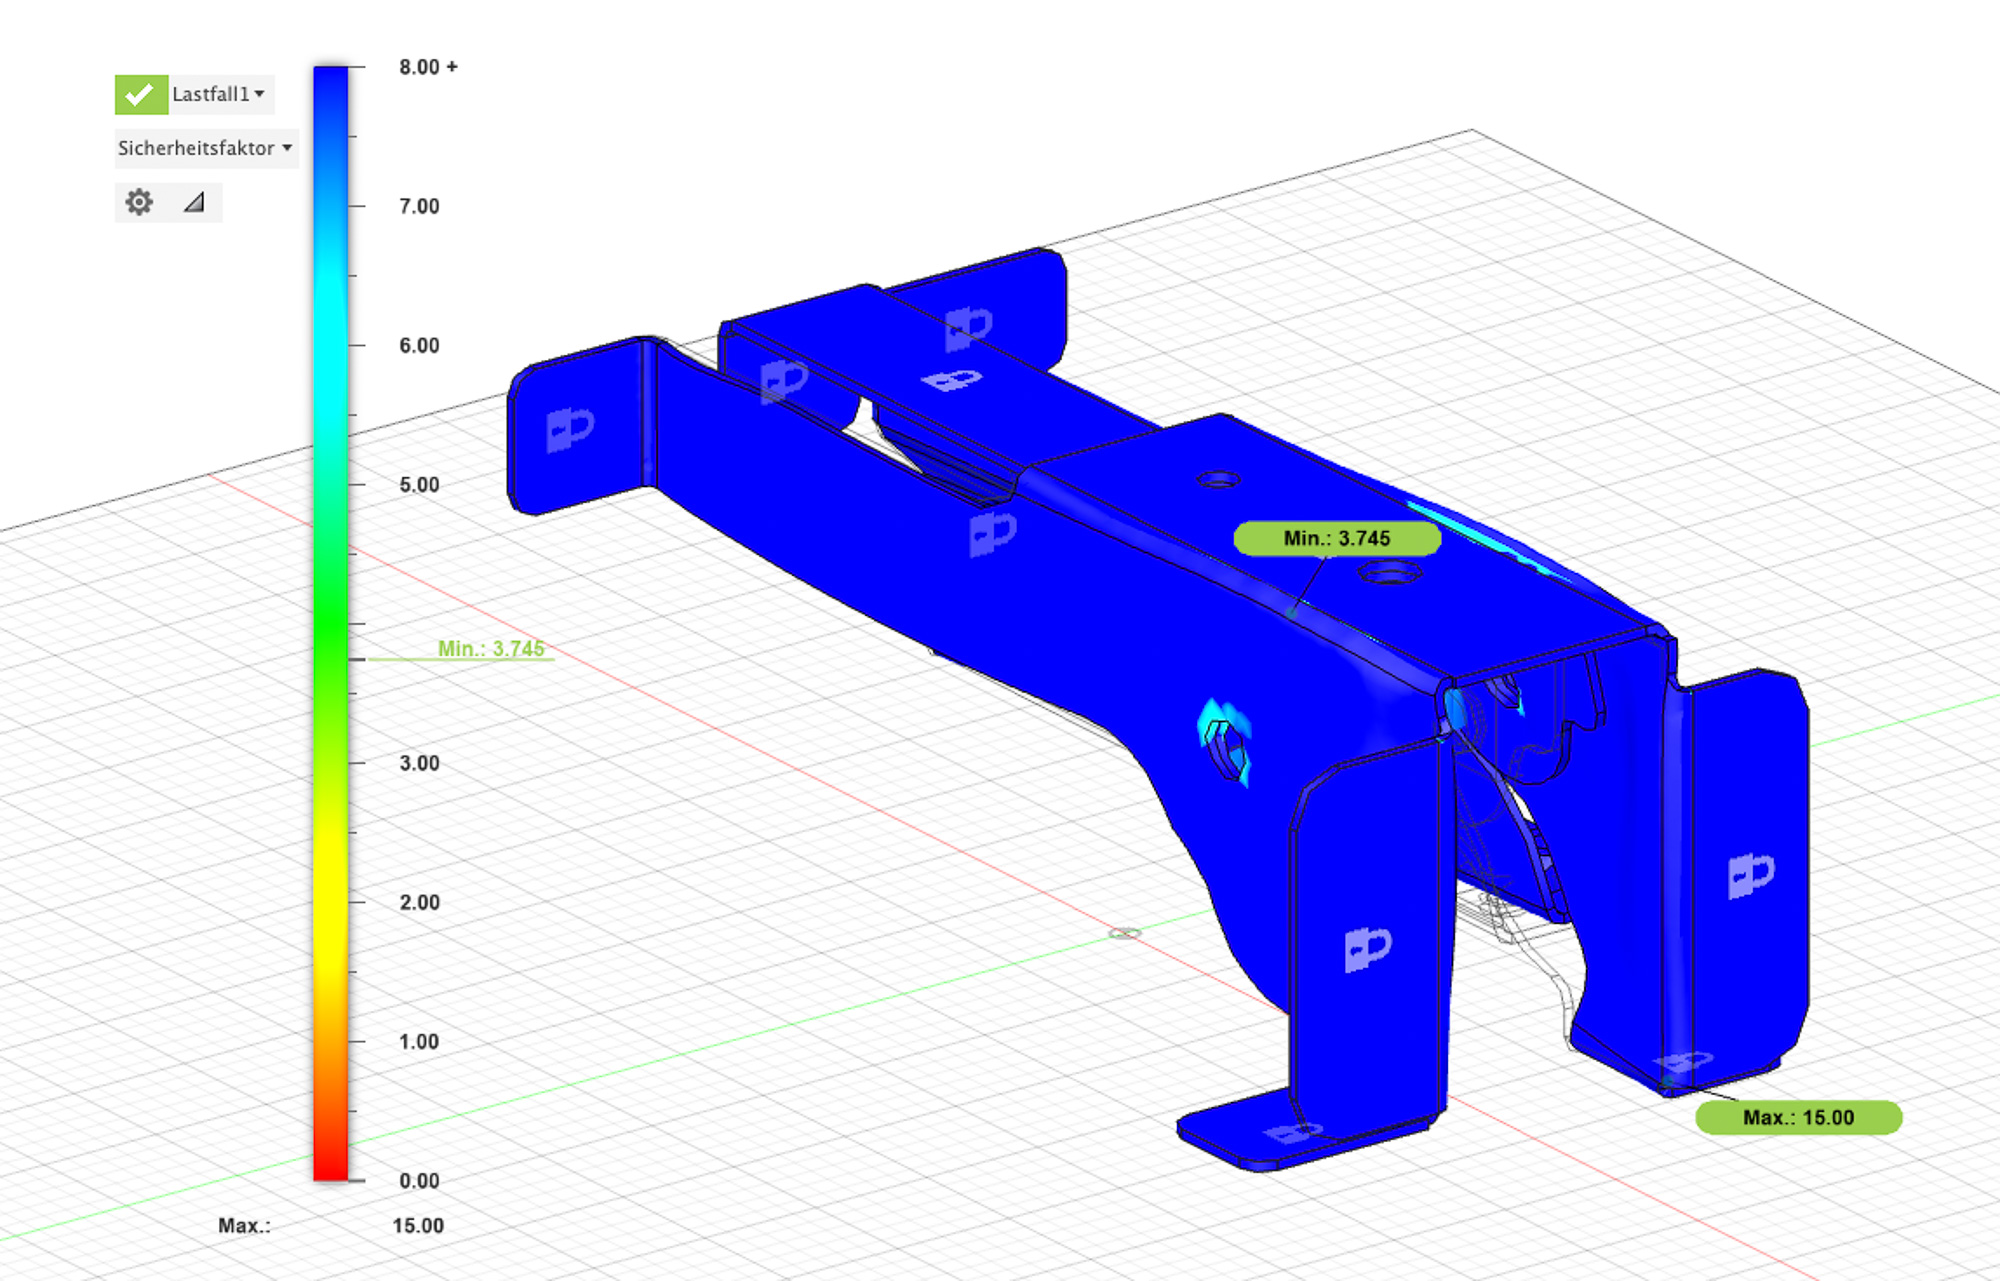Open the legend settings gear icon
Viewport: 2000px width, 1281px height.
tap(139, 203)
